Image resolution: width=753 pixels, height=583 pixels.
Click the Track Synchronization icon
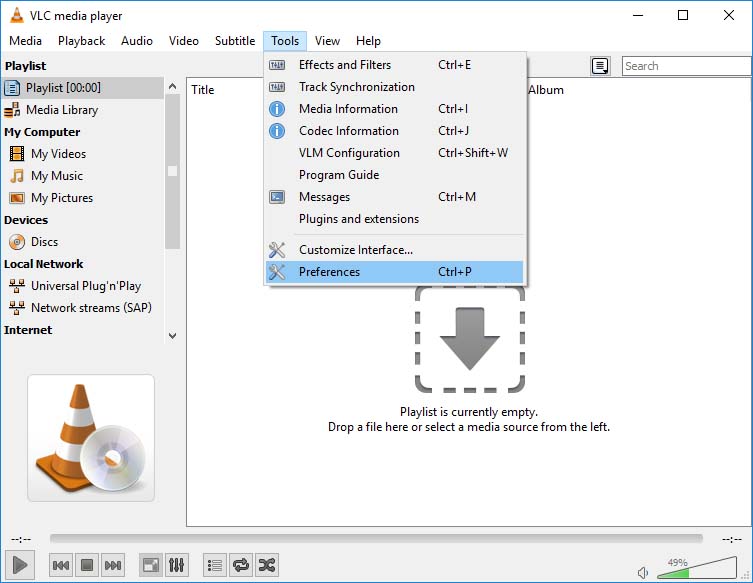(x=277, y=87)
